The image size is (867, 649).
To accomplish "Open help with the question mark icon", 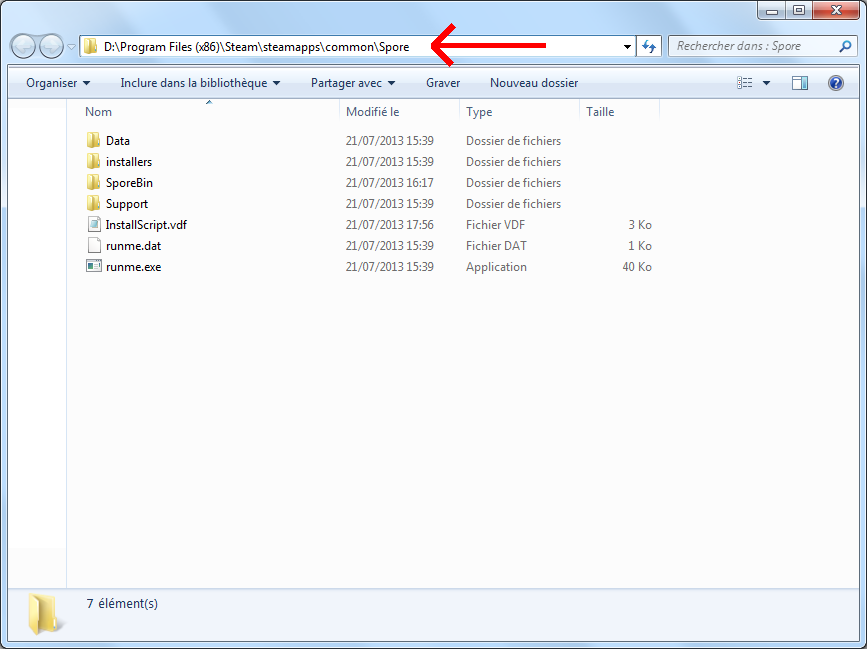I will tap(835, 83).
